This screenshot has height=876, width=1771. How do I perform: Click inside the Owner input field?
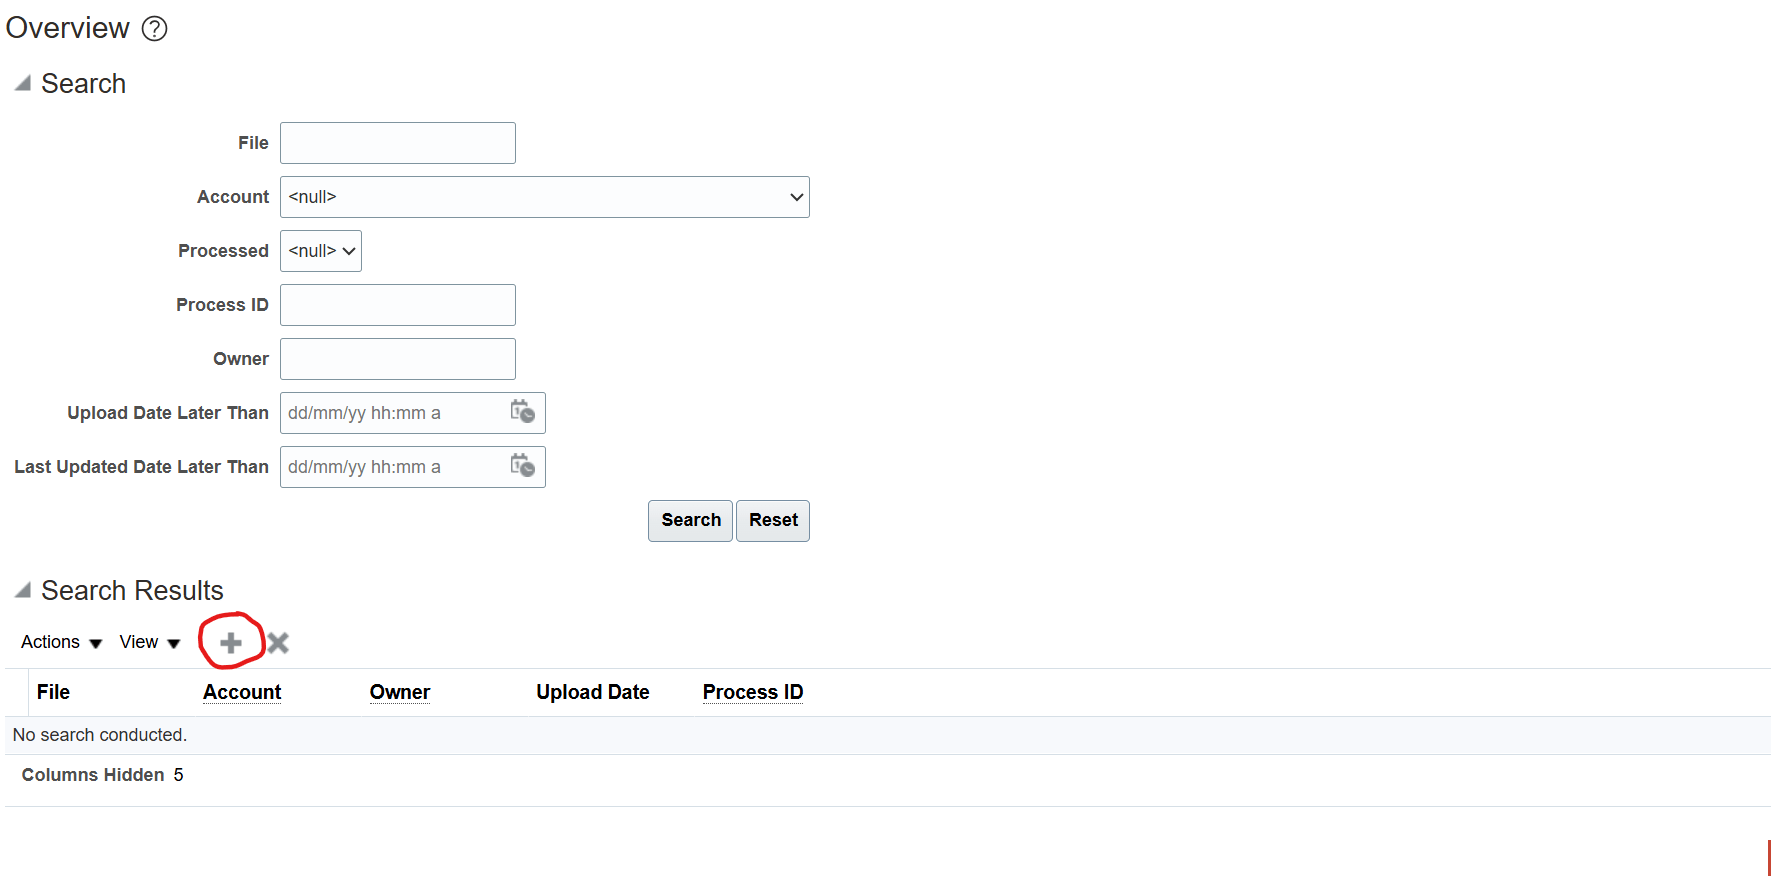(x=397, y=358)
